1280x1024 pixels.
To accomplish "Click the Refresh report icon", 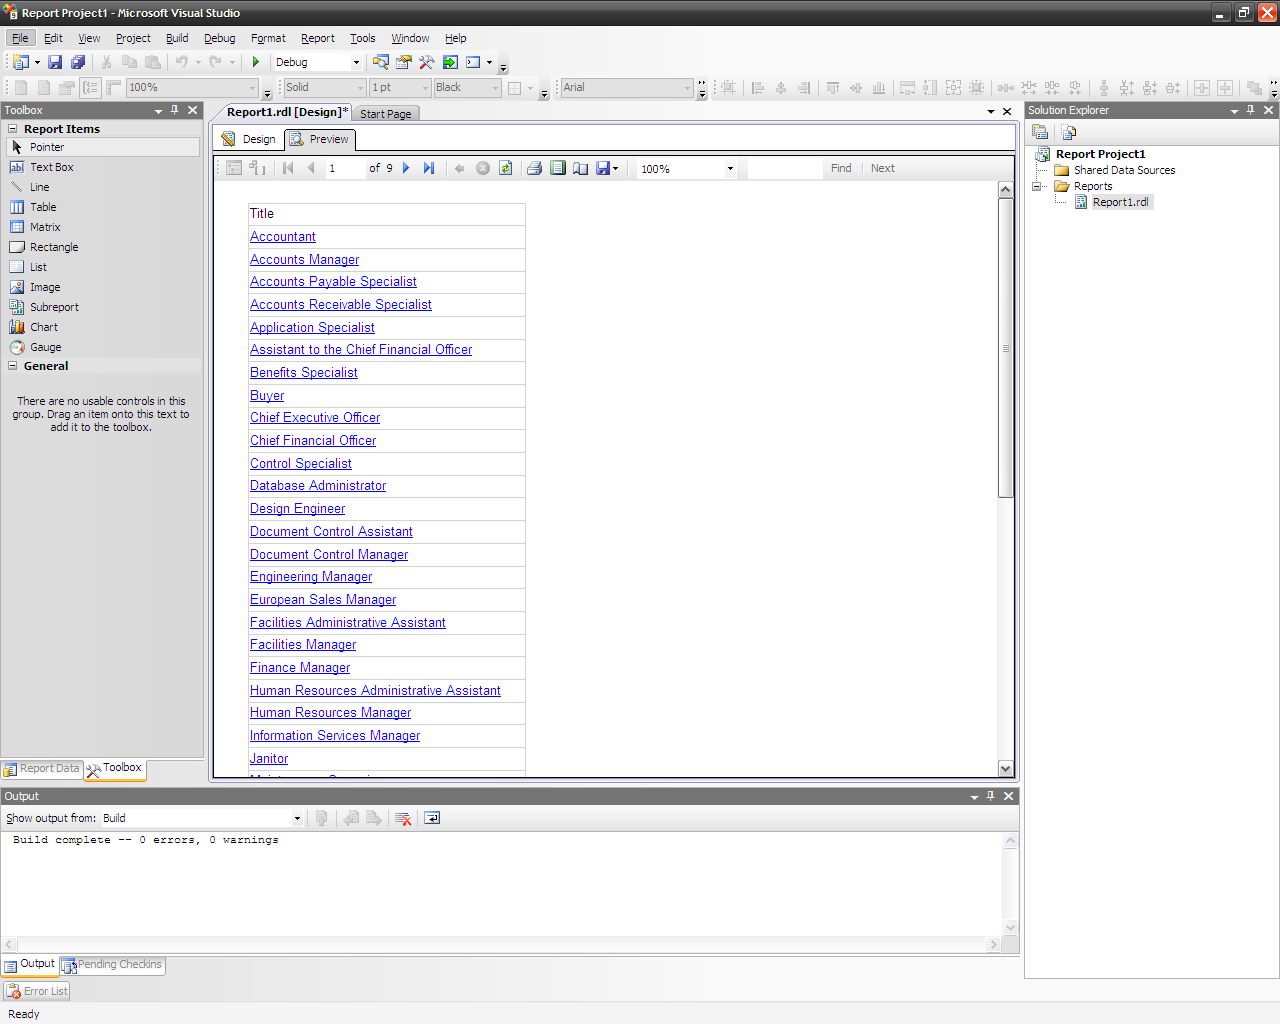I will [506, 168].
